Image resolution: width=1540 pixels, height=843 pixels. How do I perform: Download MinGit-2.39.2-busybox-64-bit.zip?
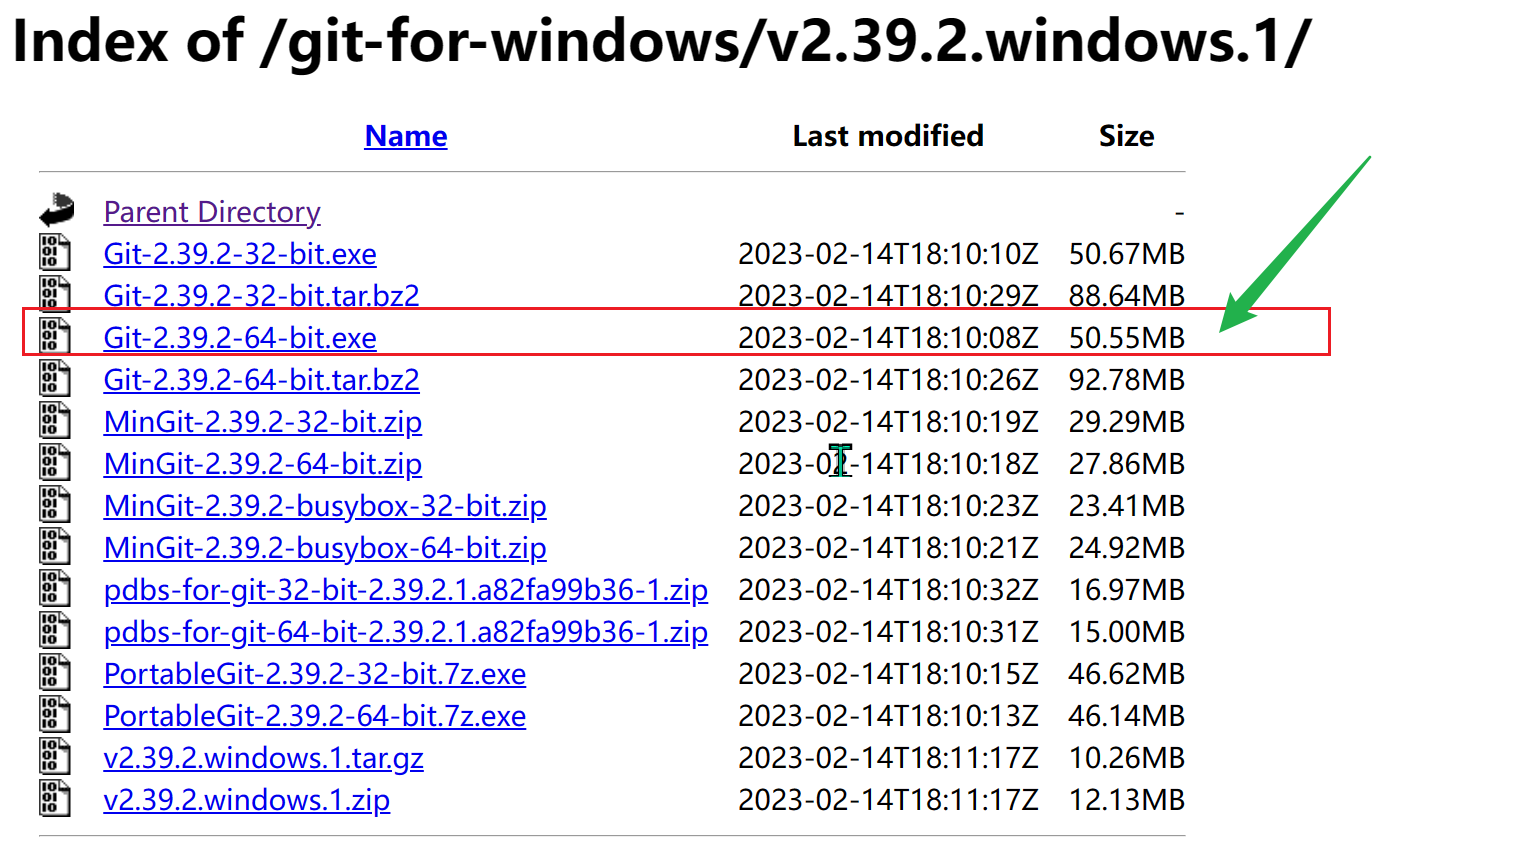pyautogui.click(x=325, y=548)
